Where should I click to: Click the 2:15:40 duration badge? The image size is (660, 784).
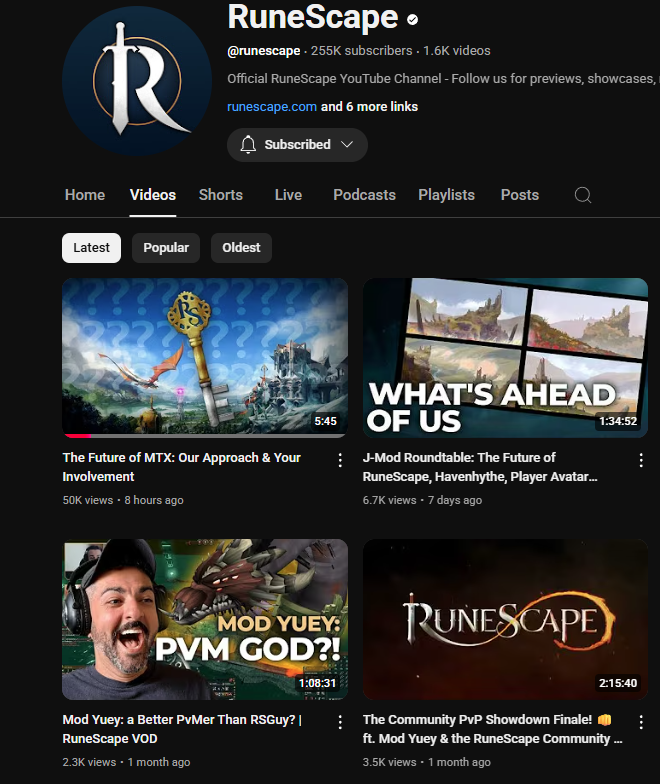tap(618, 683)
